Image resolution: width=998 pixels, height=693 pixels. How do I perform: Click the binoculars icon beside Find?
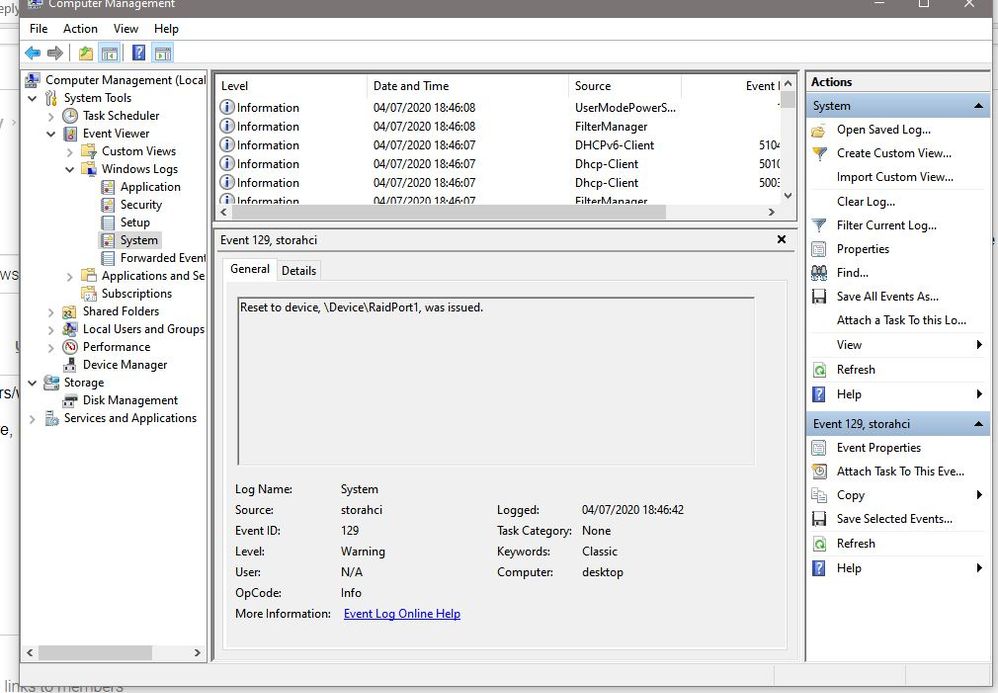819,273
